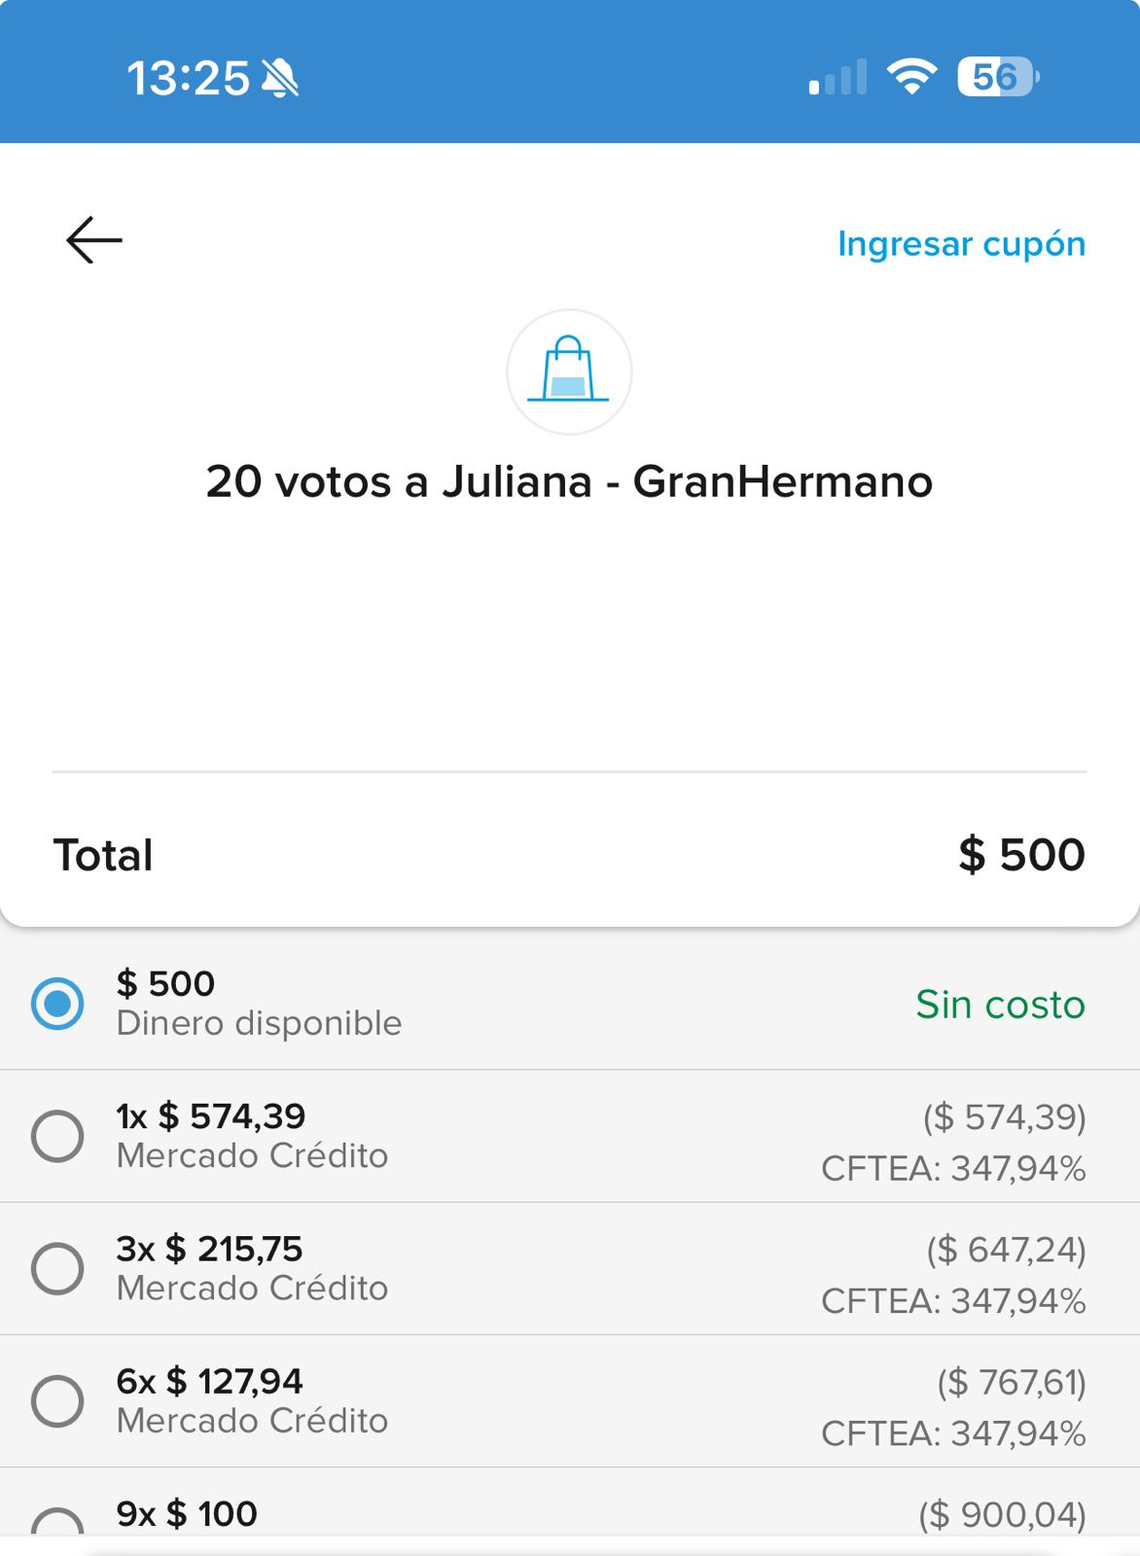Pick the 6x $ 127,94 radio button
The width and height of the screenshot is (1140, 1556).
pos(58,1401)
